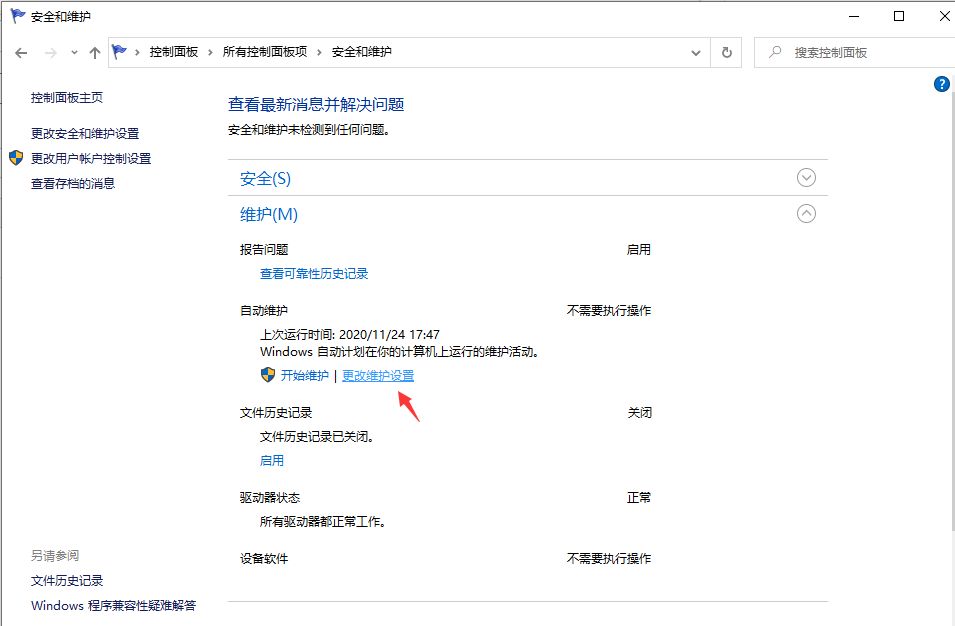
Task: Click the Back navigation arrow
Action: 21,52
